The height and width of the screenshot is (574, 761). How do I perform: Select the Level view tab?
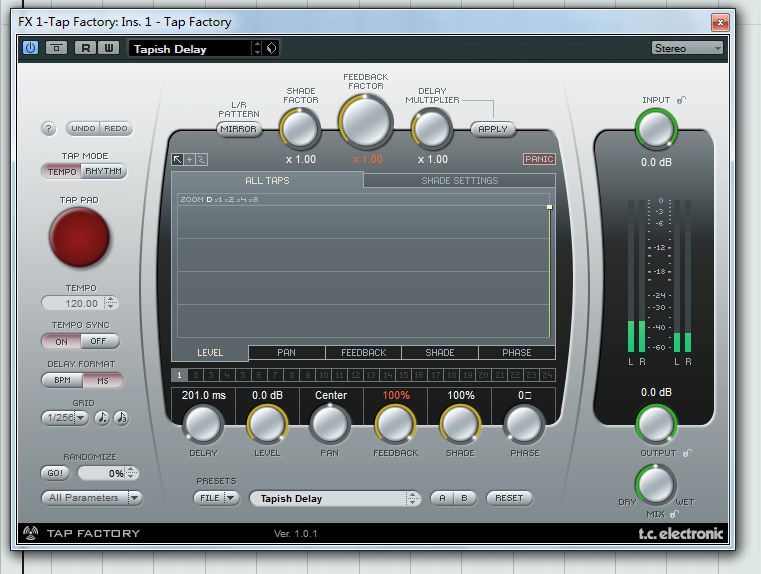click(x=210, y=353)
